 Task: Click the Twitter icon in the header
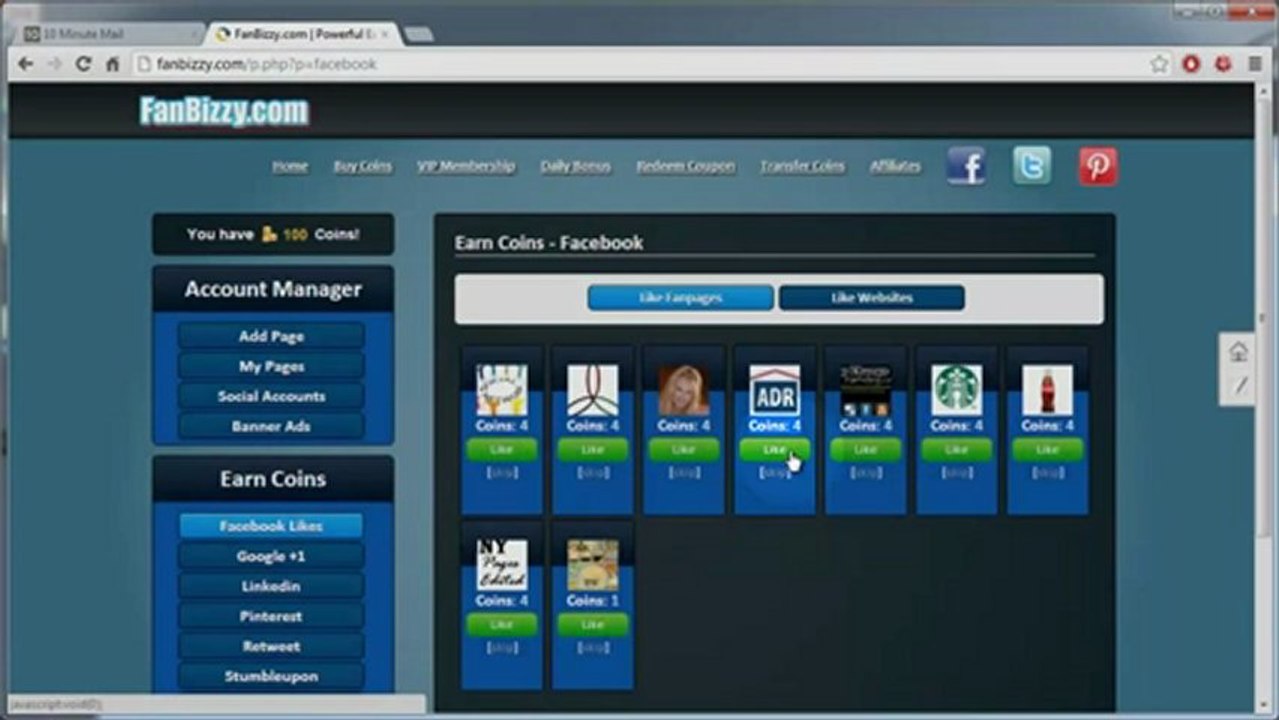coord(1031,166)
